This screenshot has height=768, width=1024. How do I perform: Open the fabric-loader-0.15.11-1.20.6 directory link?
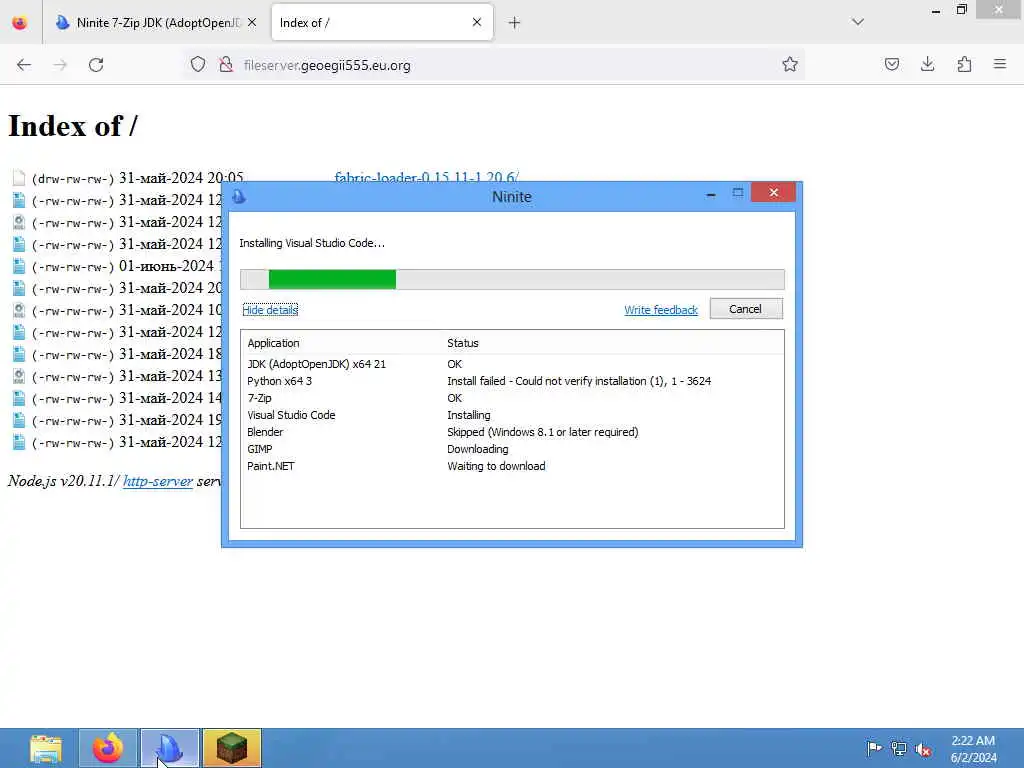pyautogui.click(x=426, y=176)
